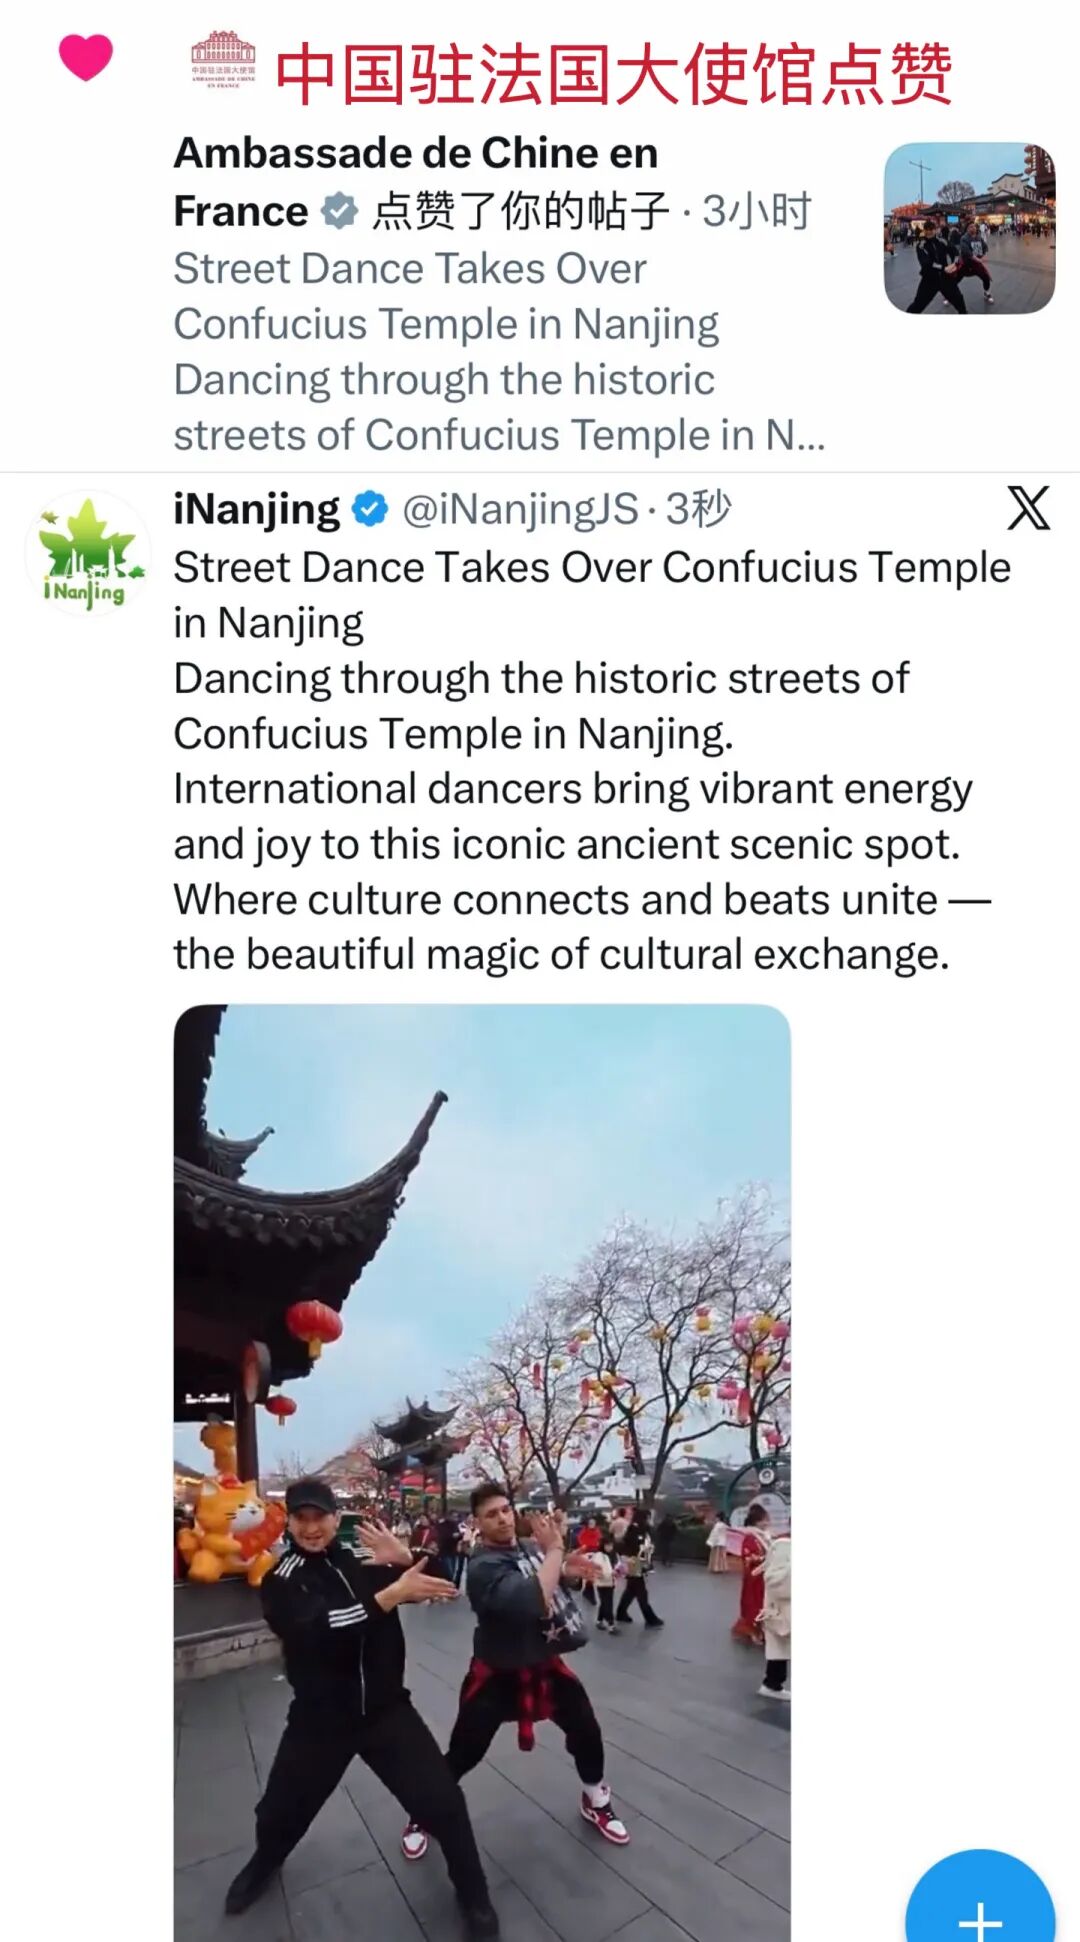Click the iNanjing account name
The image size is (1080, 1942).
pyautogui.click(x=257, y=509)
